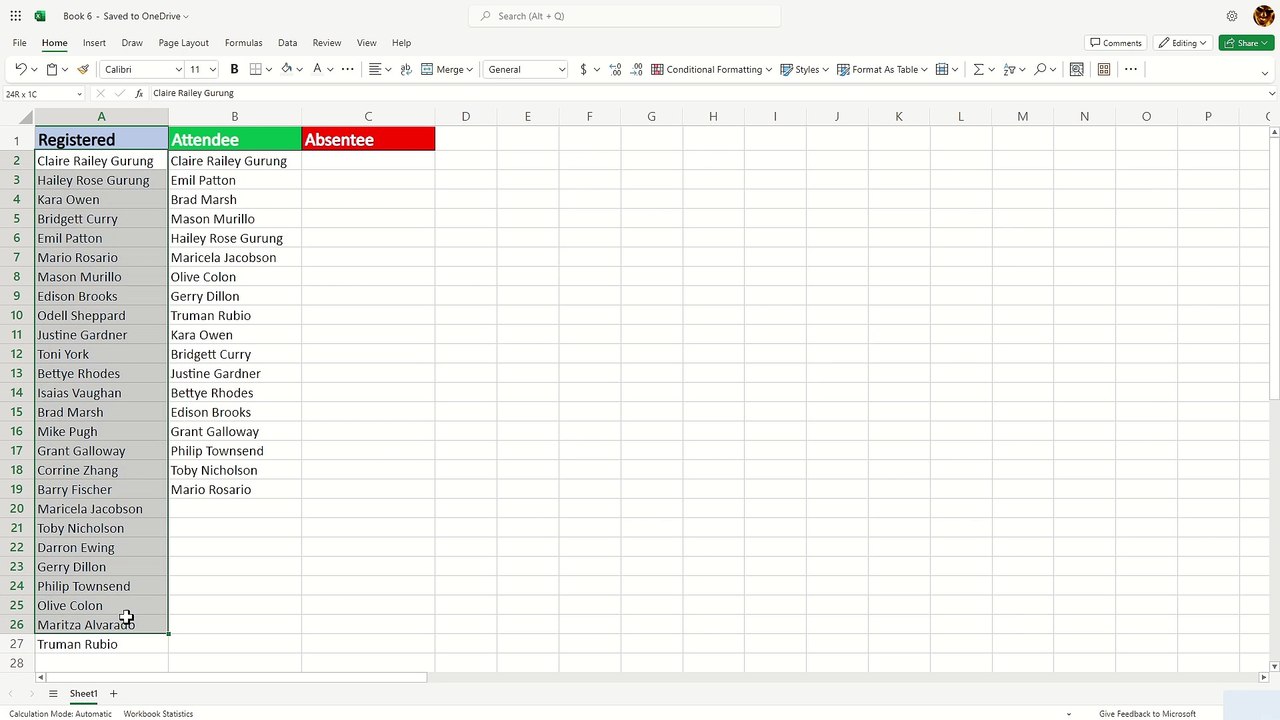Open the Undo history dropdown arrow
Viewport: 1280px width, 720px height.
coord(34,69)
